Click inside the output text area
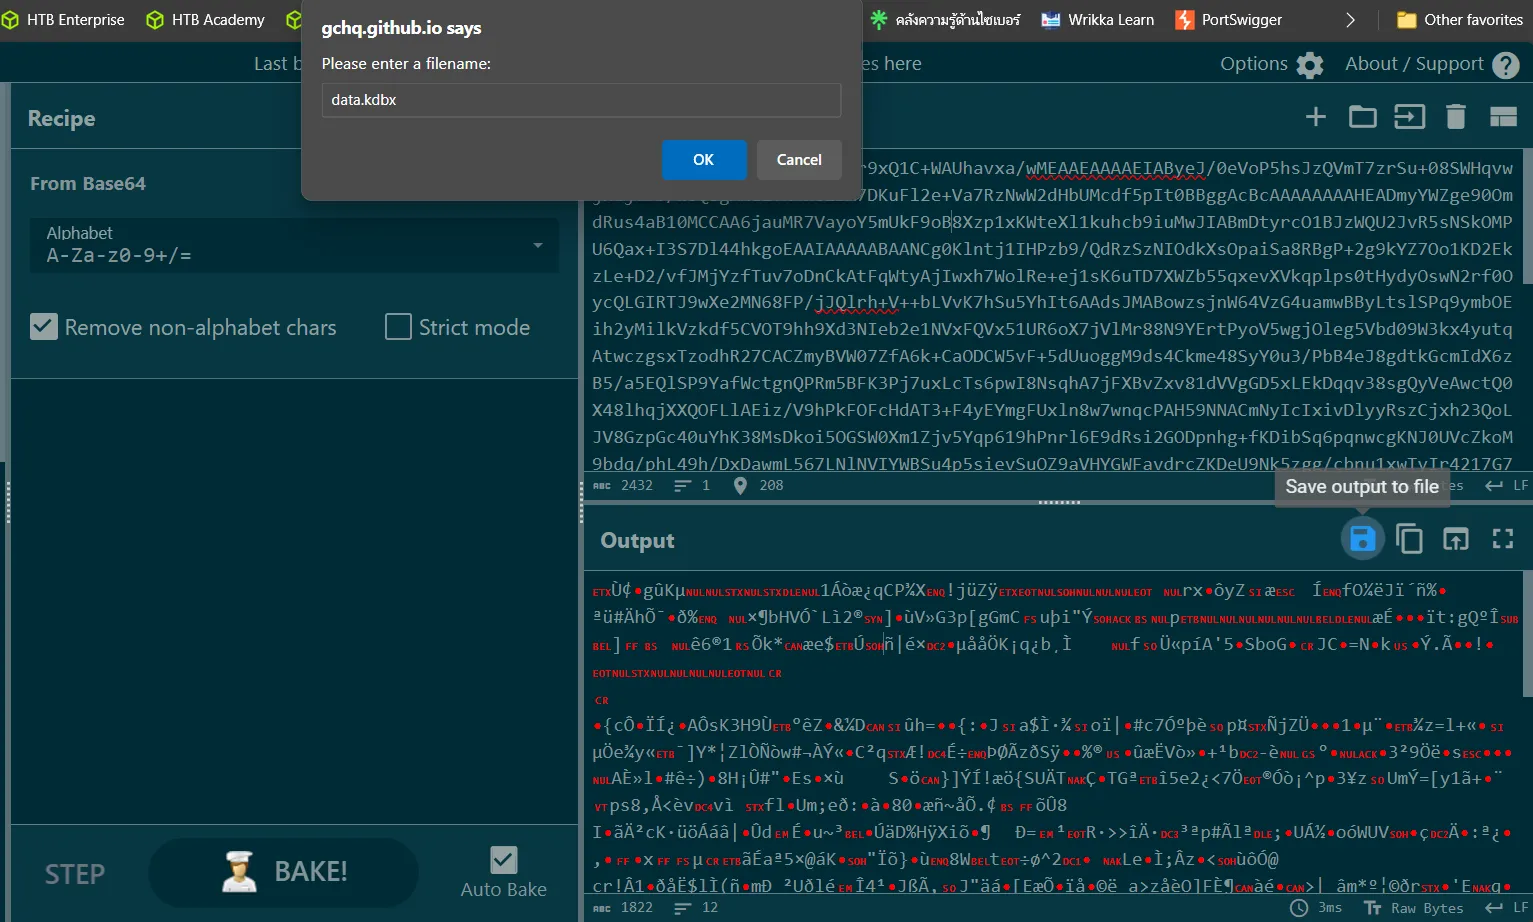This screenshot has height=922, width=1533. coord(1055,734)
